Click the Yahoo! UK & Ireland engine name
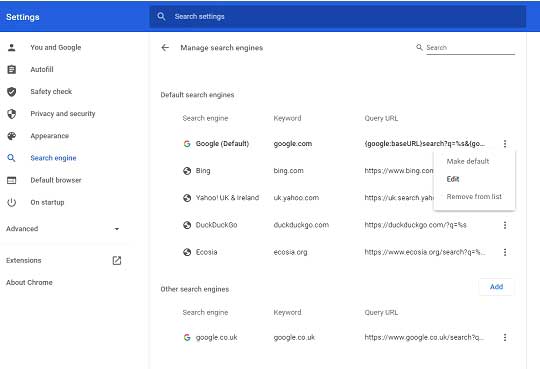The width and height of the screenshot is (540, 369). tap(227, 198)
